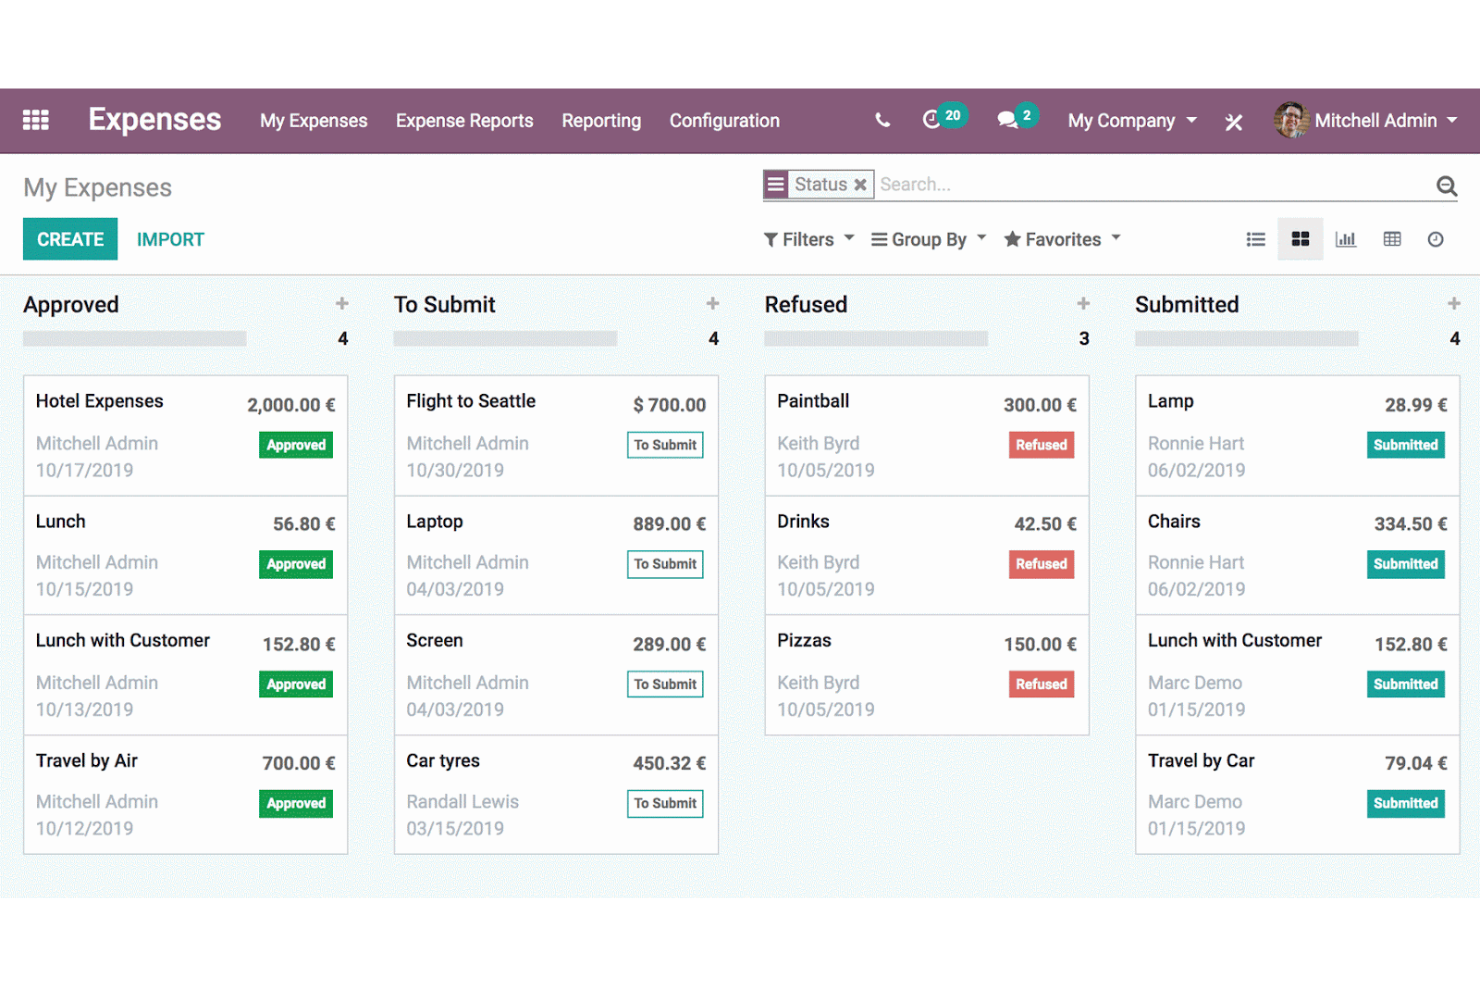Open the Filters dropdown

point(807,239)
